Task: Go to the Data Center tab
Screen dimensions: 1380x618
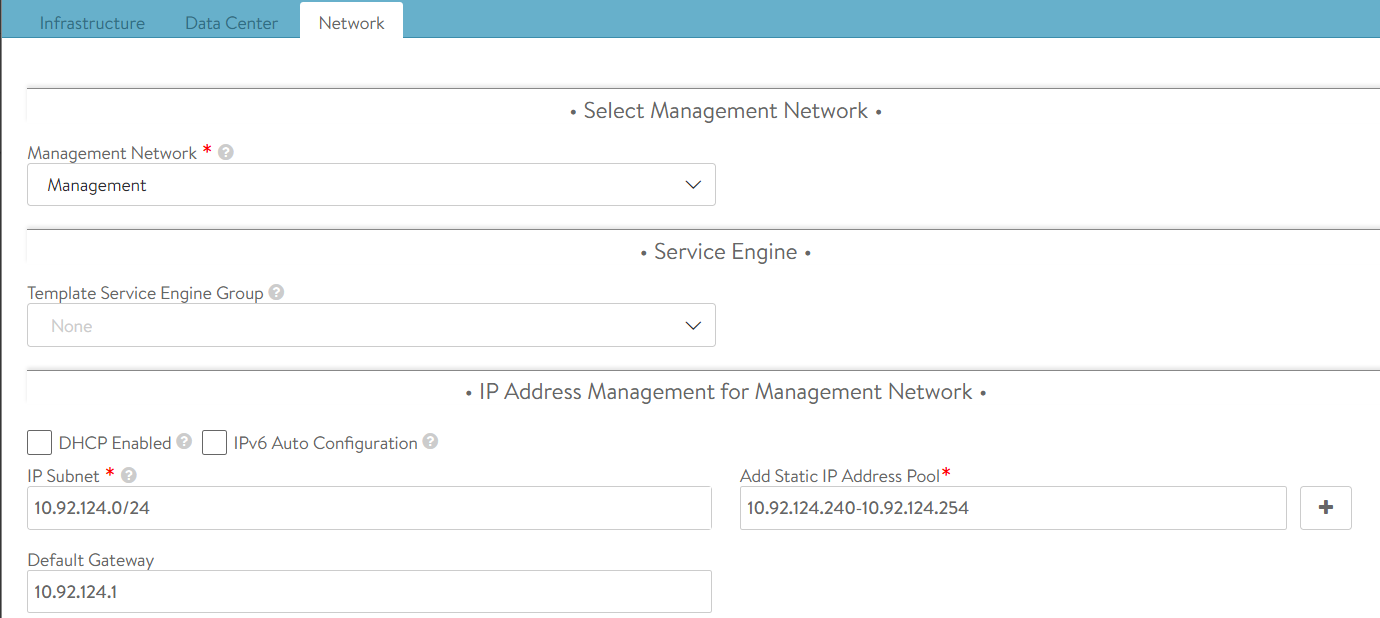Action: tap(231, 23)
